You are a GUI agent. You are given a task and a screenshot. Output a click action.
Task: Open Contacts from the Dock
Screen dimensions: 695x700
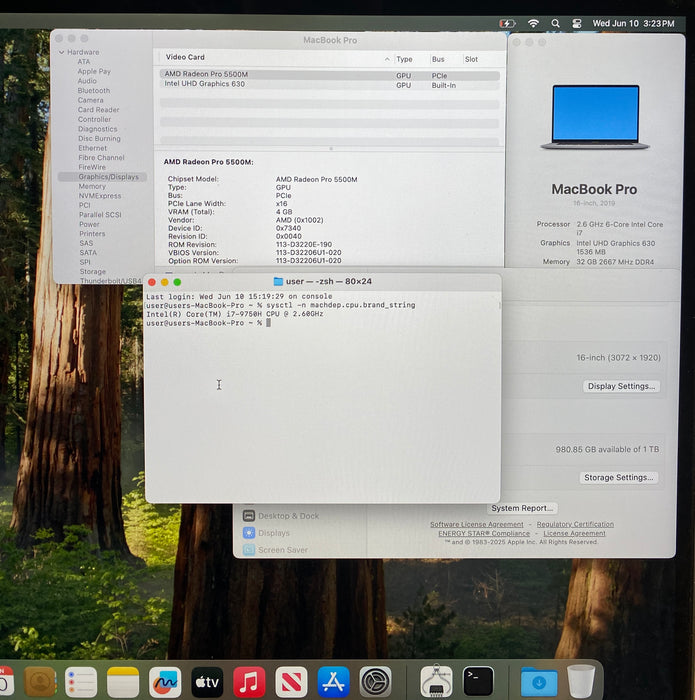coord(40,682)
